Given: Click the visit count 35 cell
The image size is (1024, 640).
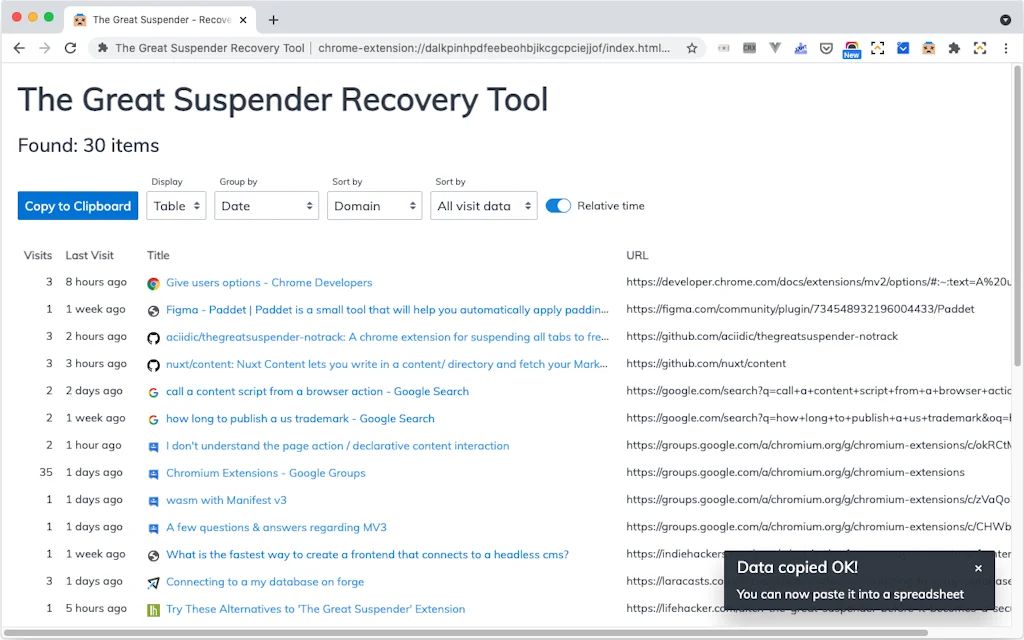Looking at the screenshot, I should click(x=46, y=472).
